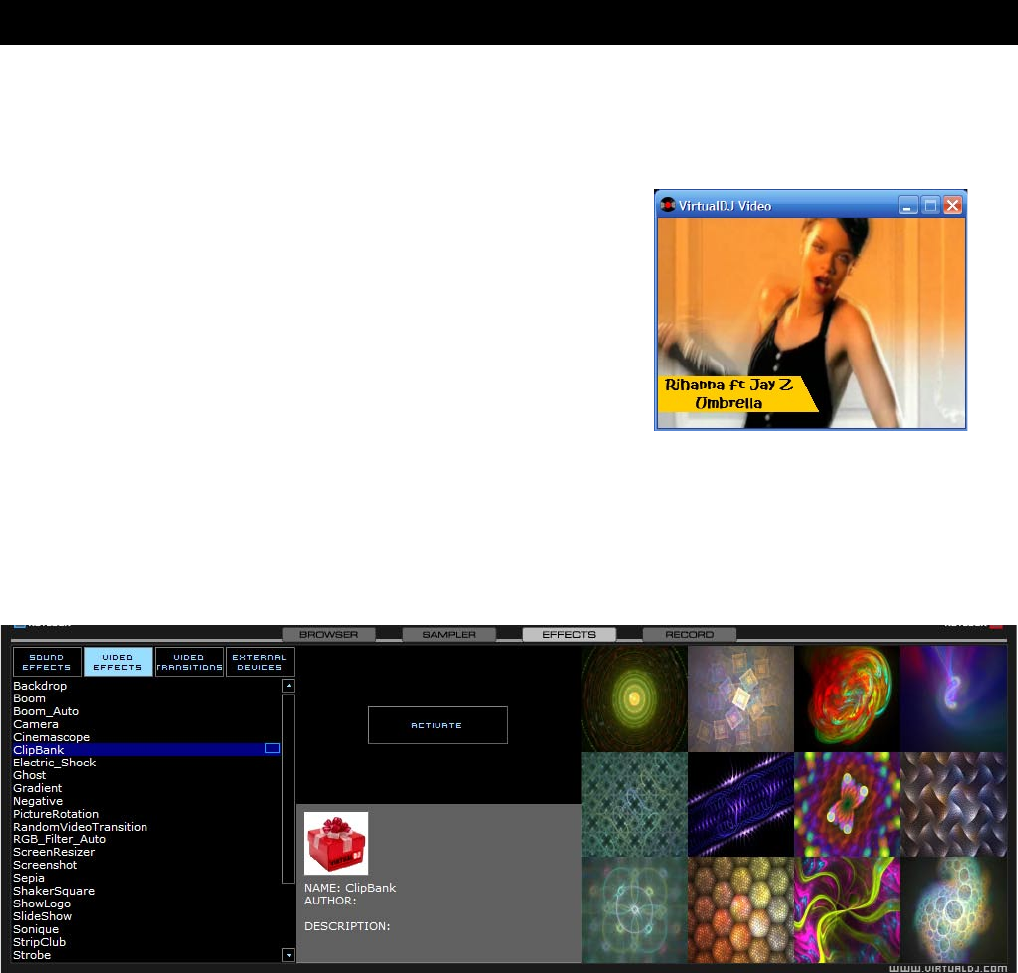Screen dimensions: 1018x973
Task: Select the green concentric rings clip thumbnail
Action: point(634,698)
